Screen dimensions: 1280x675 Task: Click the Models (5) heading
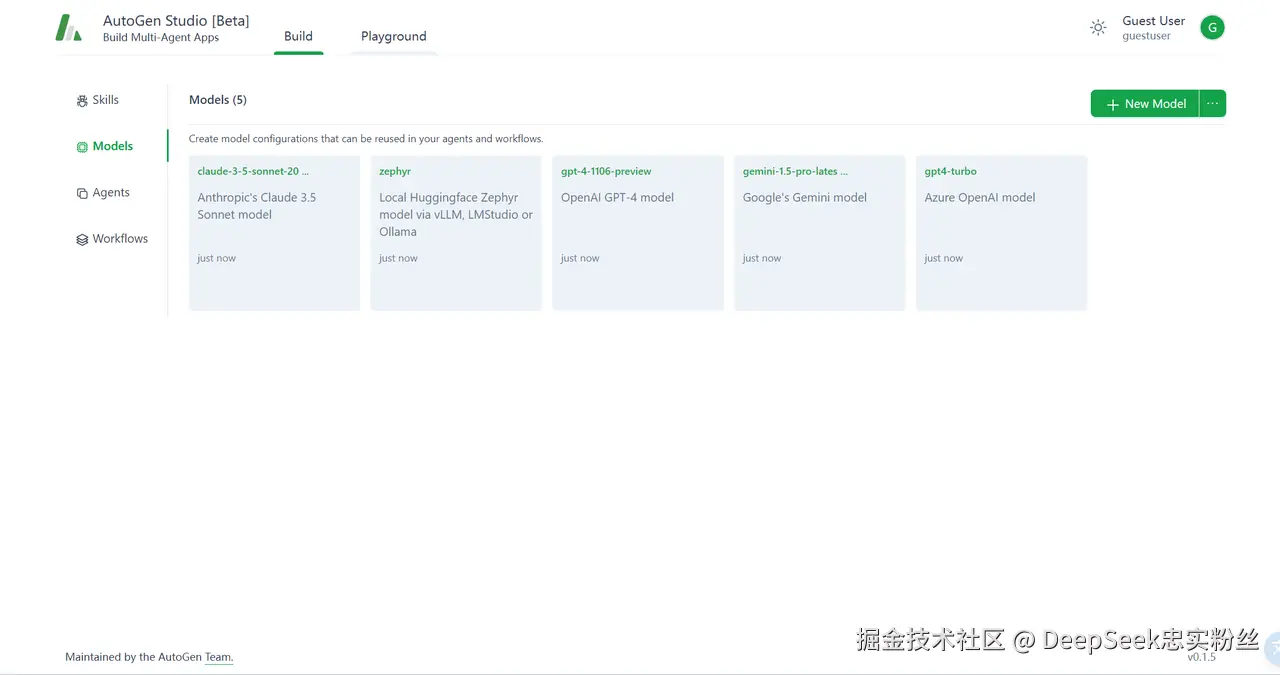pyautogui.click(x=218, y=100)
